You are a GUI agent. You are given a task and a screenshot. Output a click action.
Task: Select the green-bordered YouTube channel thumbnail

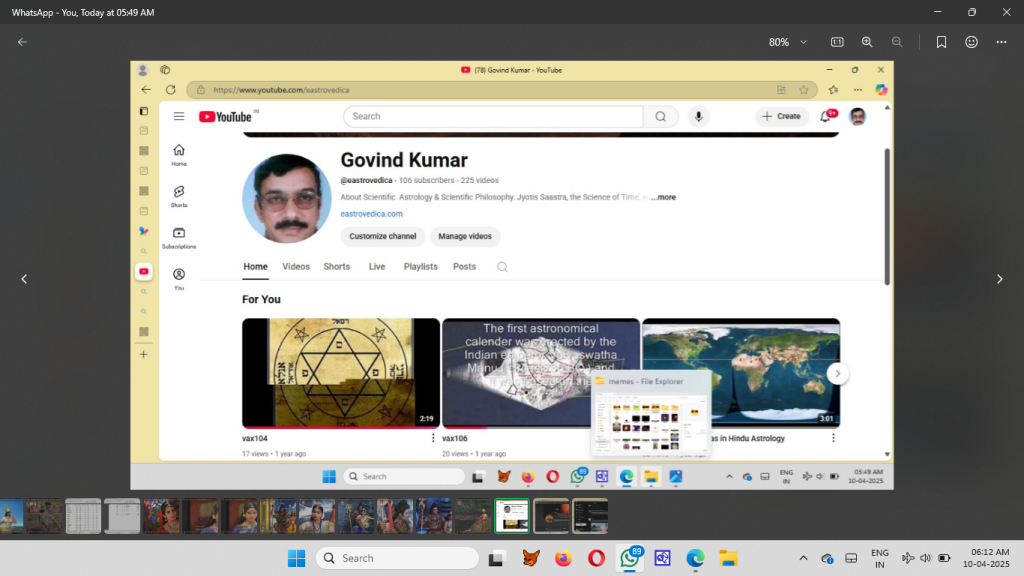(512, 516)
